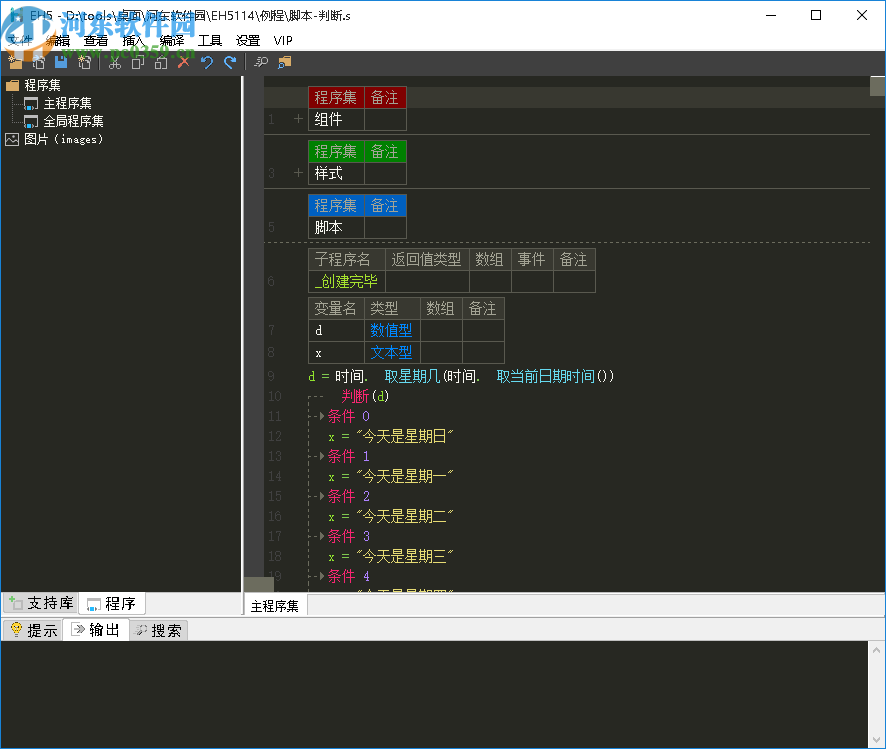Viewport: 886px width, 749px height.
Task: Open 图片 (images) tree node
Action: [x=63, y=139]
